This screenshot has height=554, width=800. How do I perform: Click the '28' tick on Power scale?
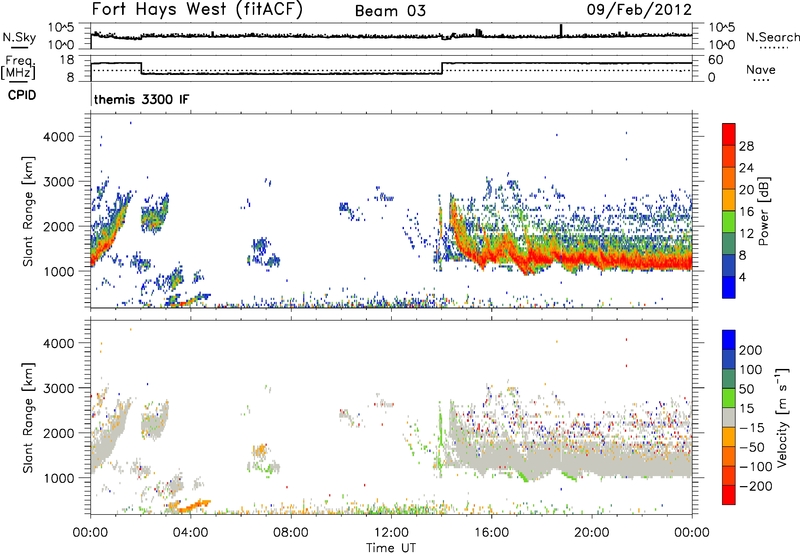click(746, 146)
